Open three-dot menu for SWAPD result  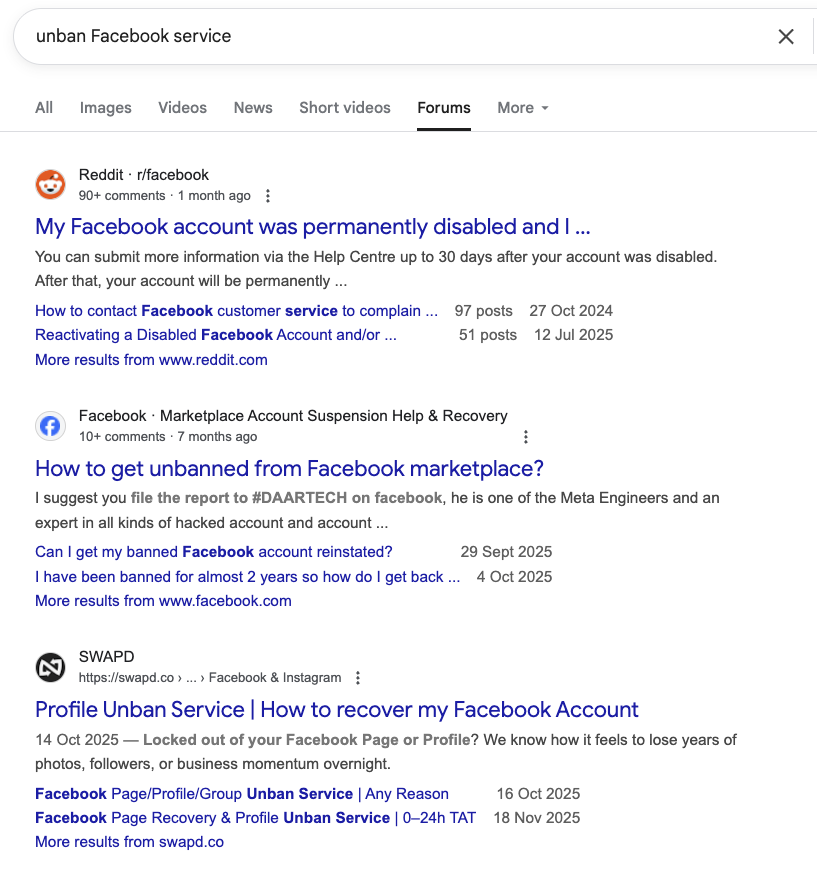tap(358, 678)
